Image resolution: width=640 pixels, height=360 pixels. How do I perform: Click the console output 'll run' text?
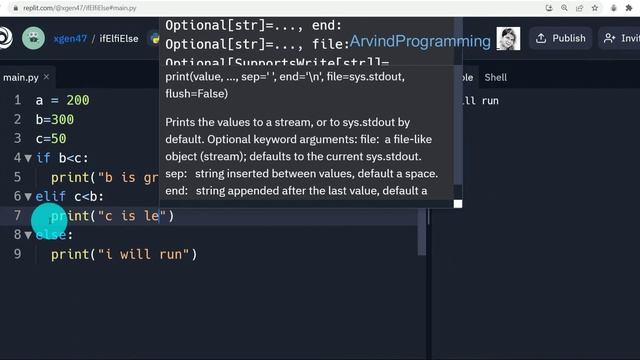[x=481, y=101]
